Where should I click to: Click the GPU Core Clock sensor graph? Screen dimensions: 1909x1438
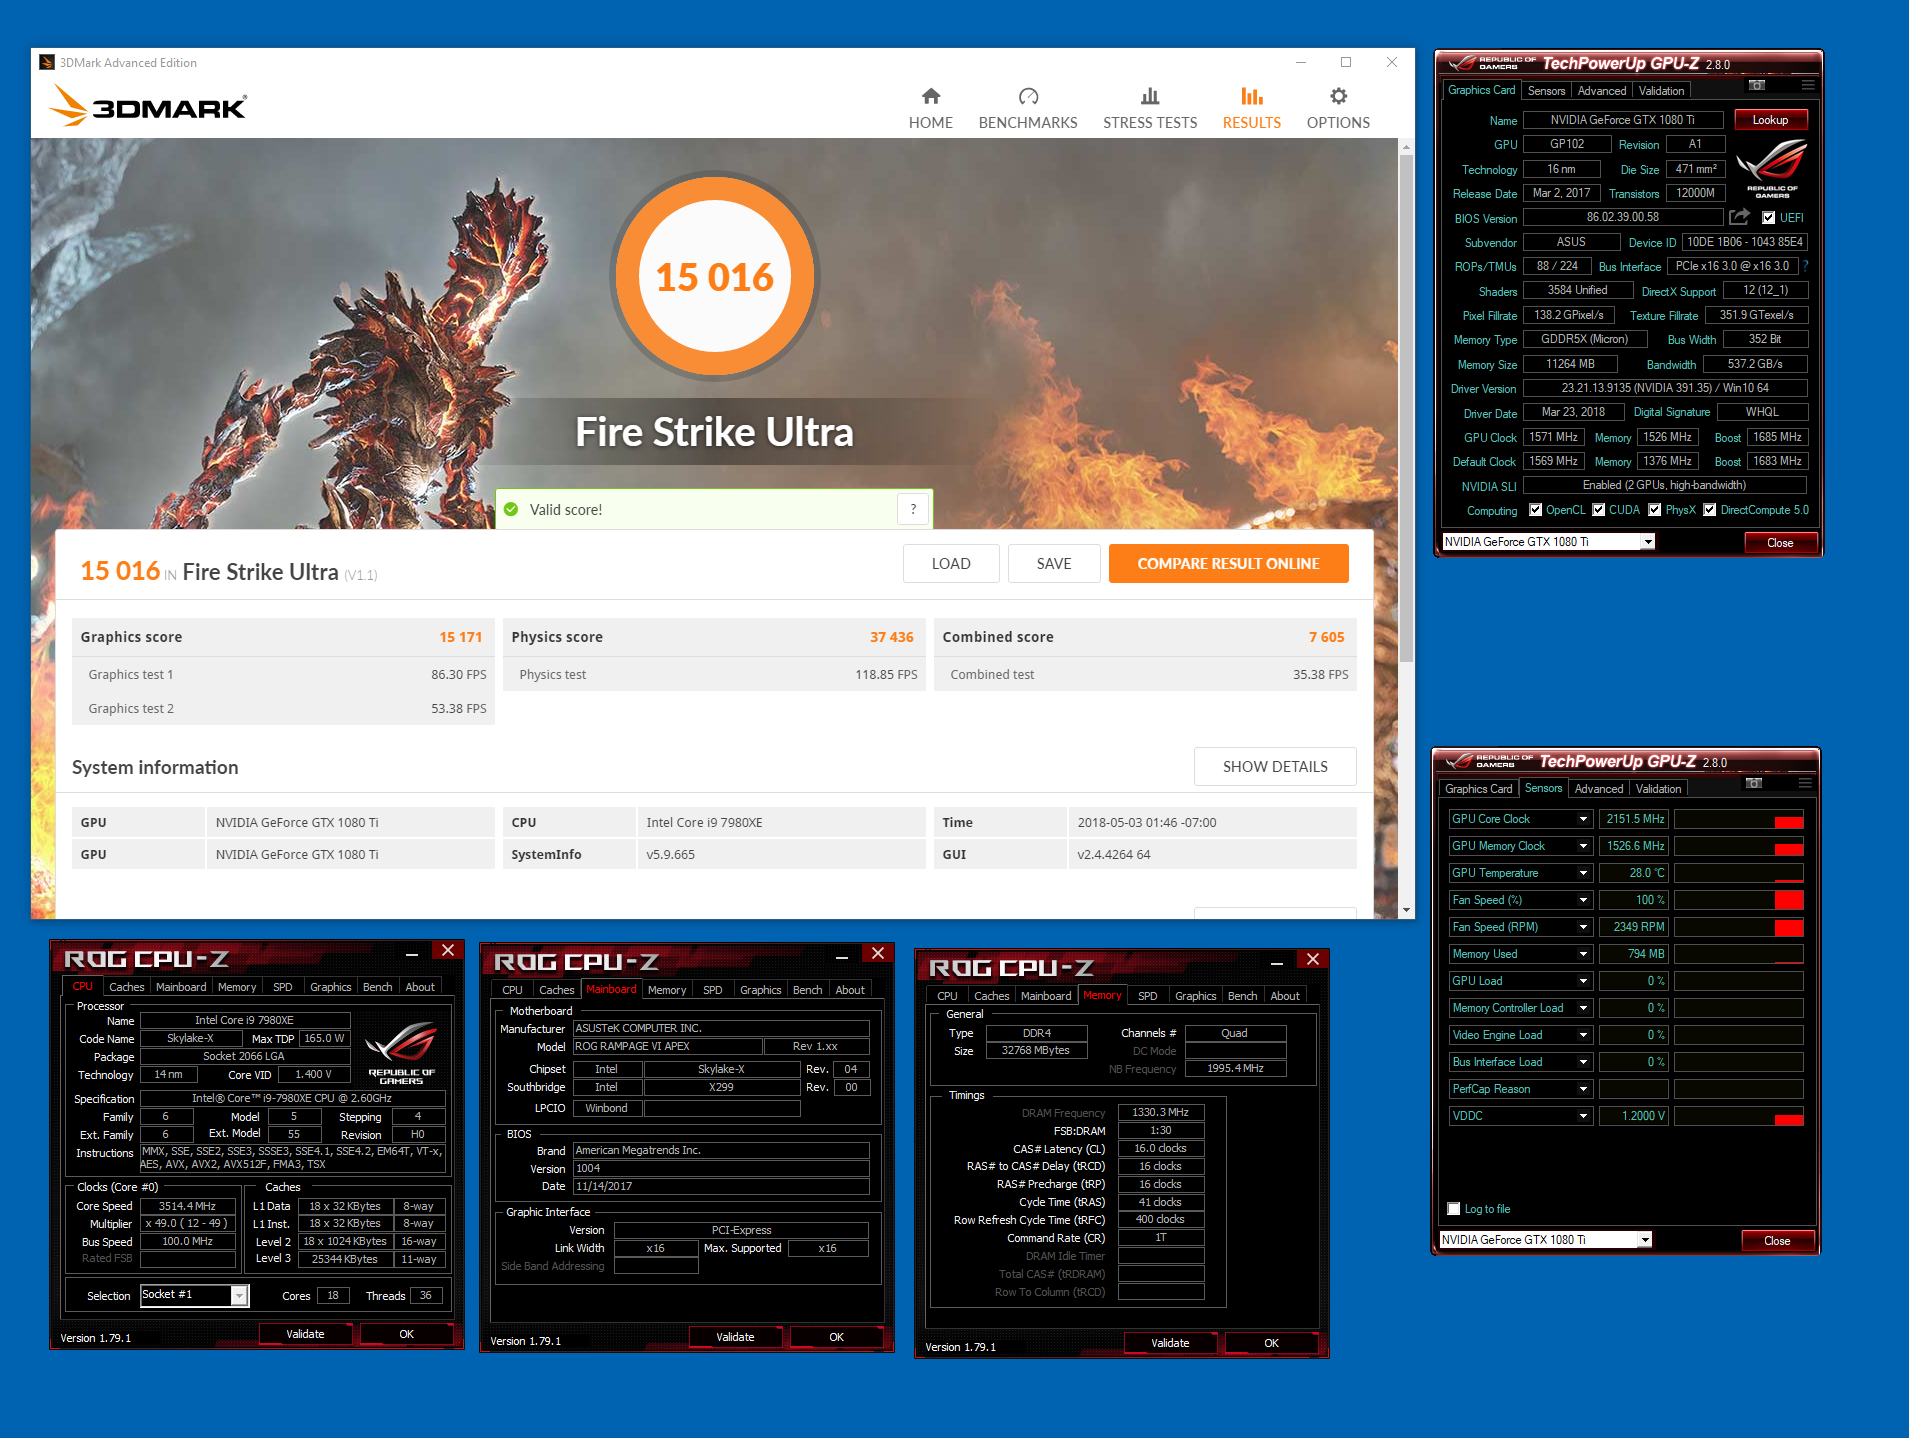tap(1738, 819)
